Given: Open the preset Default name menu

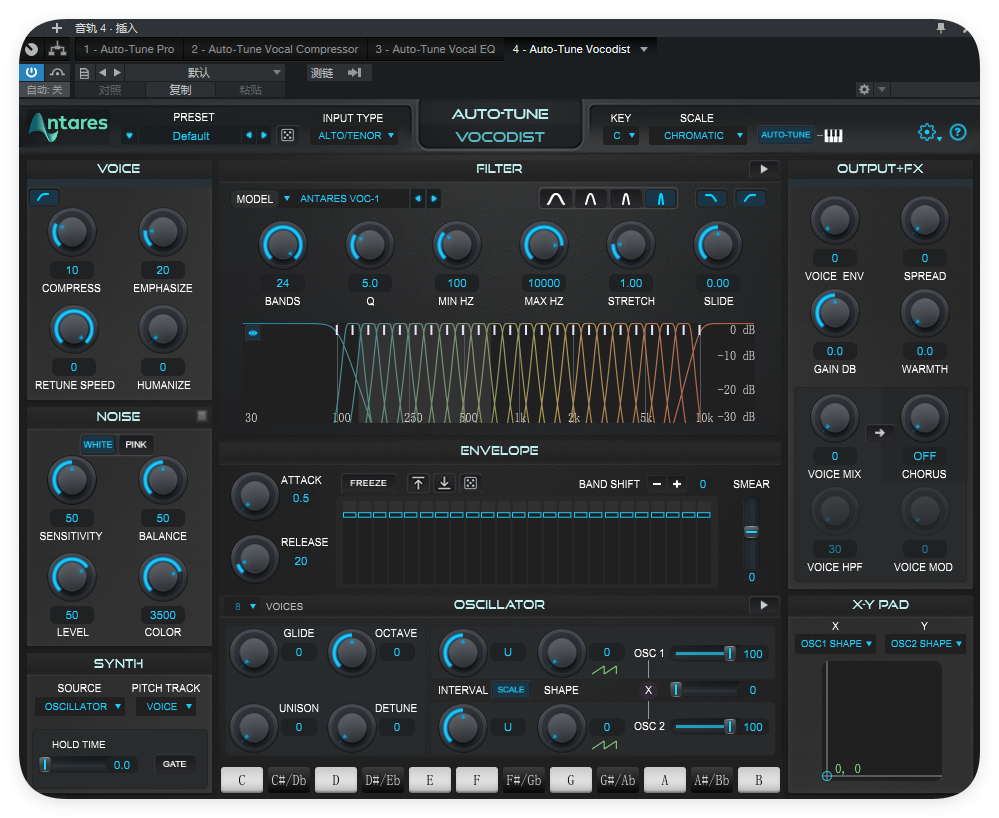Looking at the screenshot, I should tap(190, 136).
